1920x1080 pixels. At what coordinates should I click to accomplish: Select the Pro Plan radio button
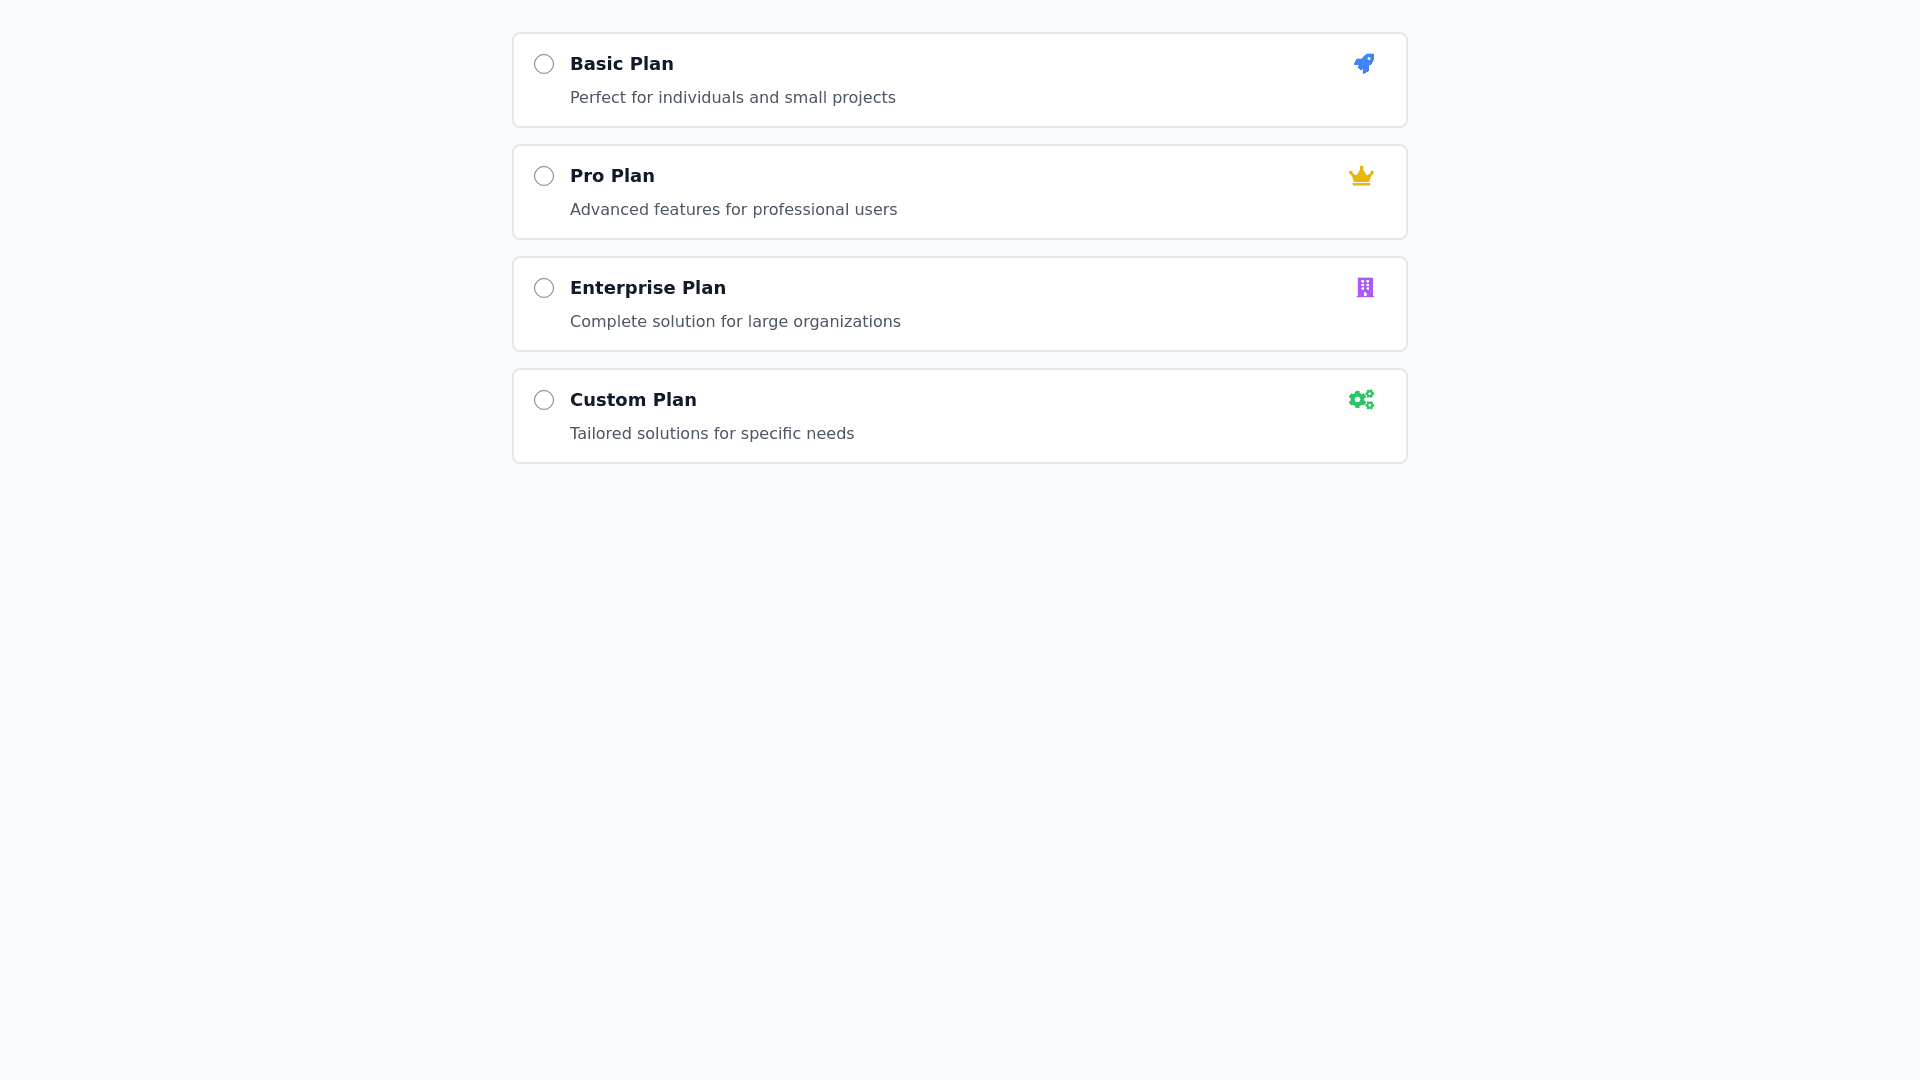(x=544, y=176)
